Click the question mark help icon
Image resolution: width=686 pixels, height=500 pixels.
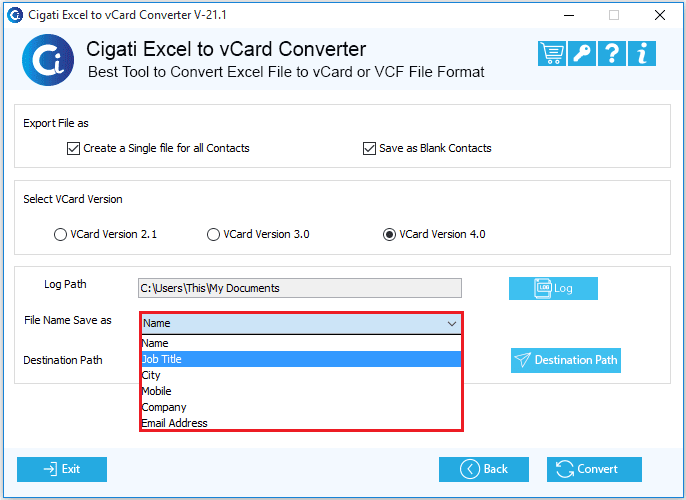tap(612, 53)
